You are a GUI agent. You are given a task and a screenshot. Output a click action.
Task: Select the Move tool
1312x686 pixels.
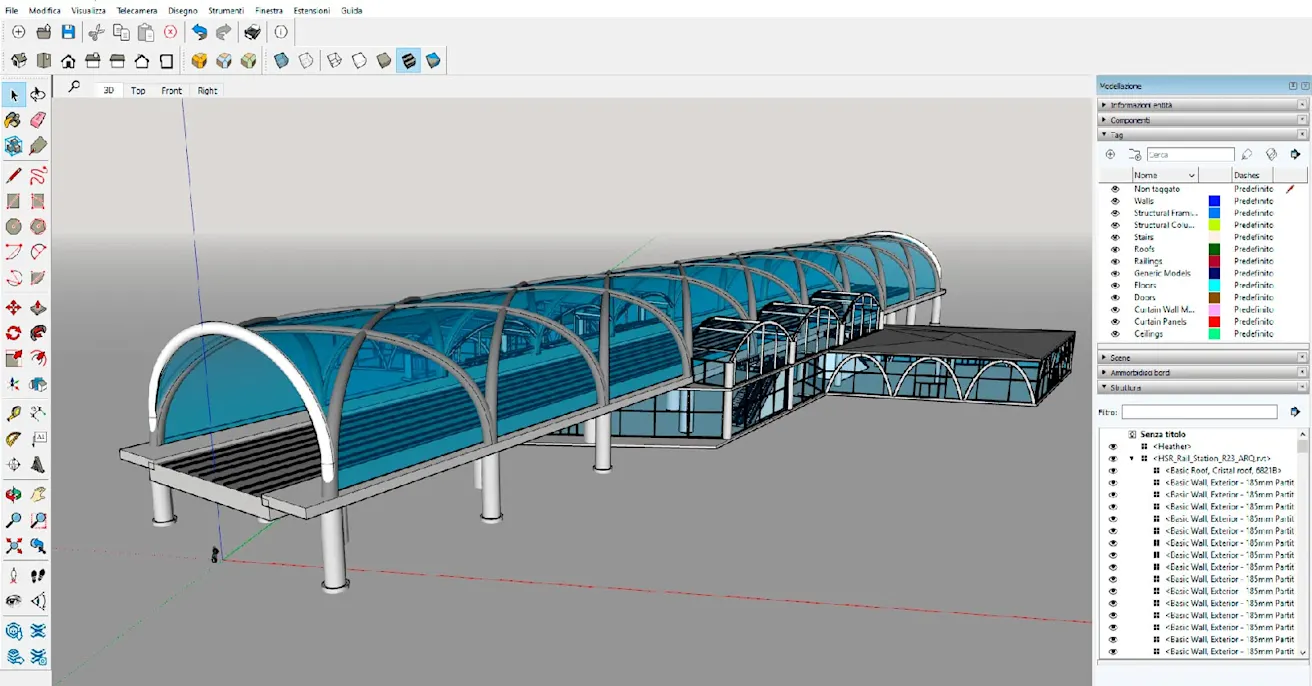[14, 308]
